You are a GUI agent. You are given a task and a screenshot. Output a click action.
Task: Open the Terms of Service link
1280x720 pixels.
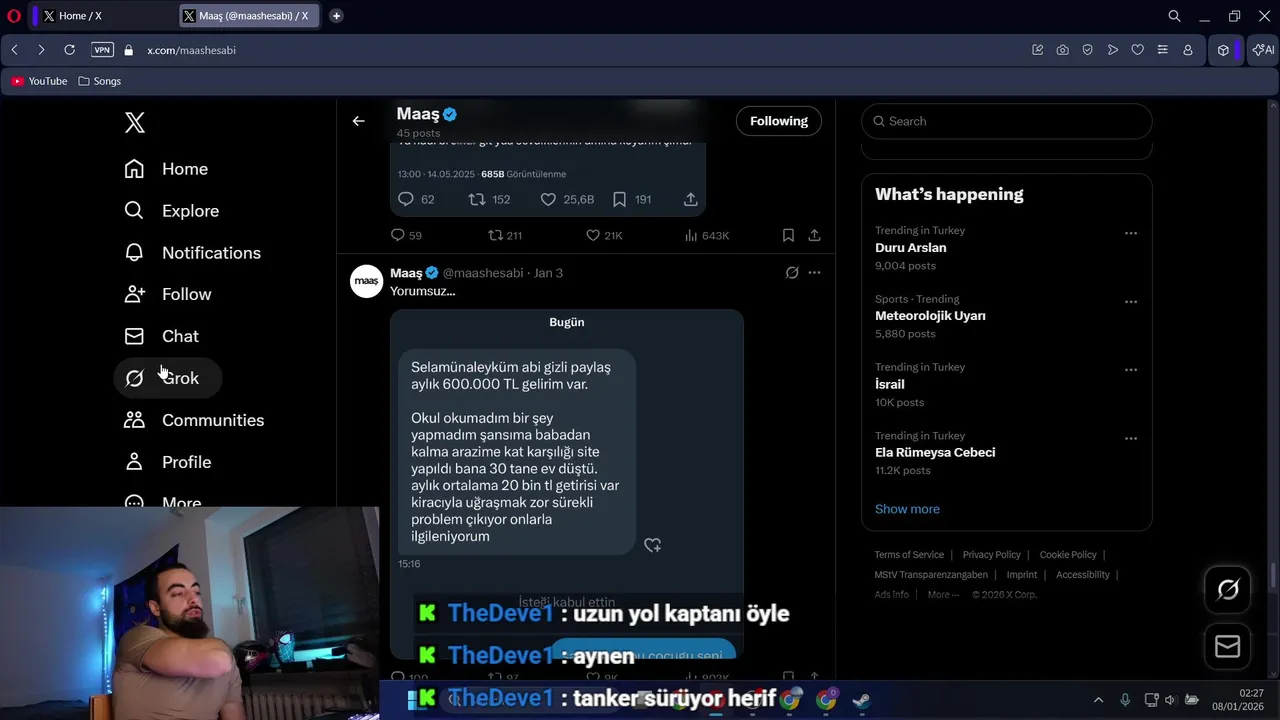click(x=909, y=555)
